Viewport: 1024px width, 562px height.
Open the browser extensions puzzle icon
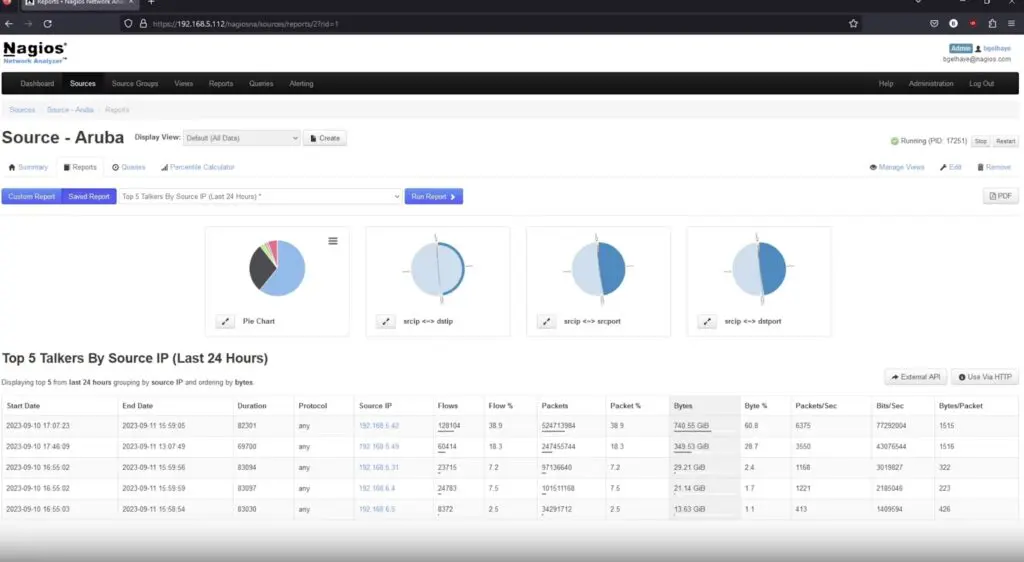click(x=992, y=23)
